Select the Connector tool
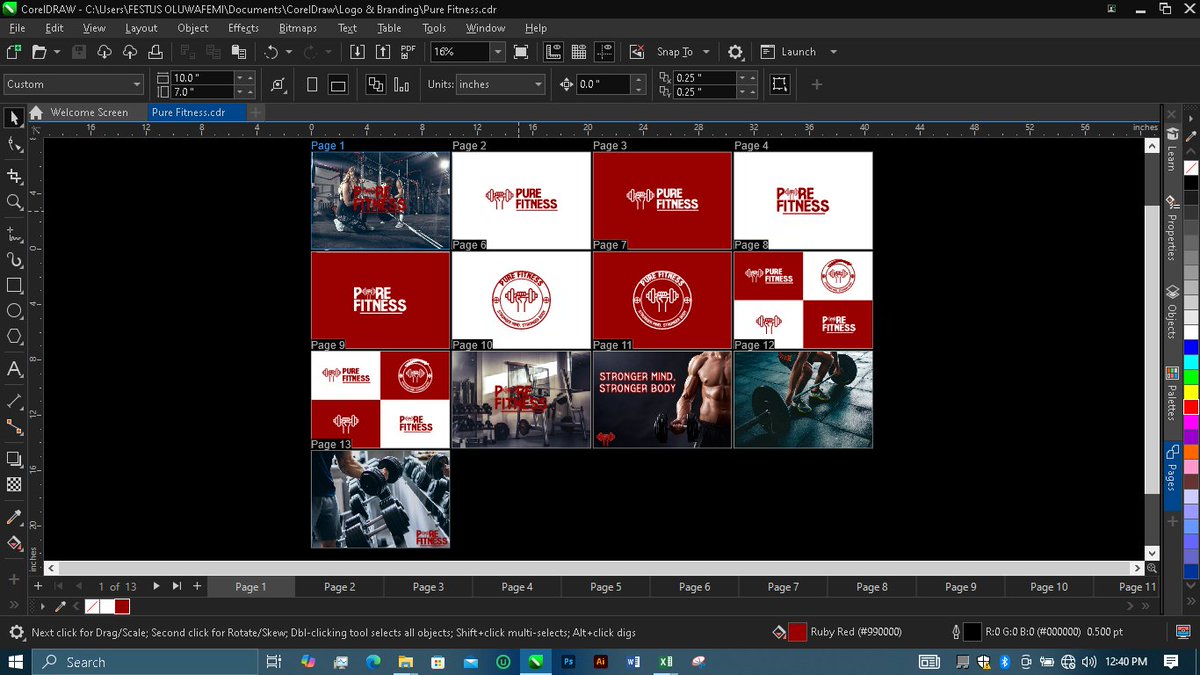This screenshot has height=675, width=1200. tap(14, 427)
